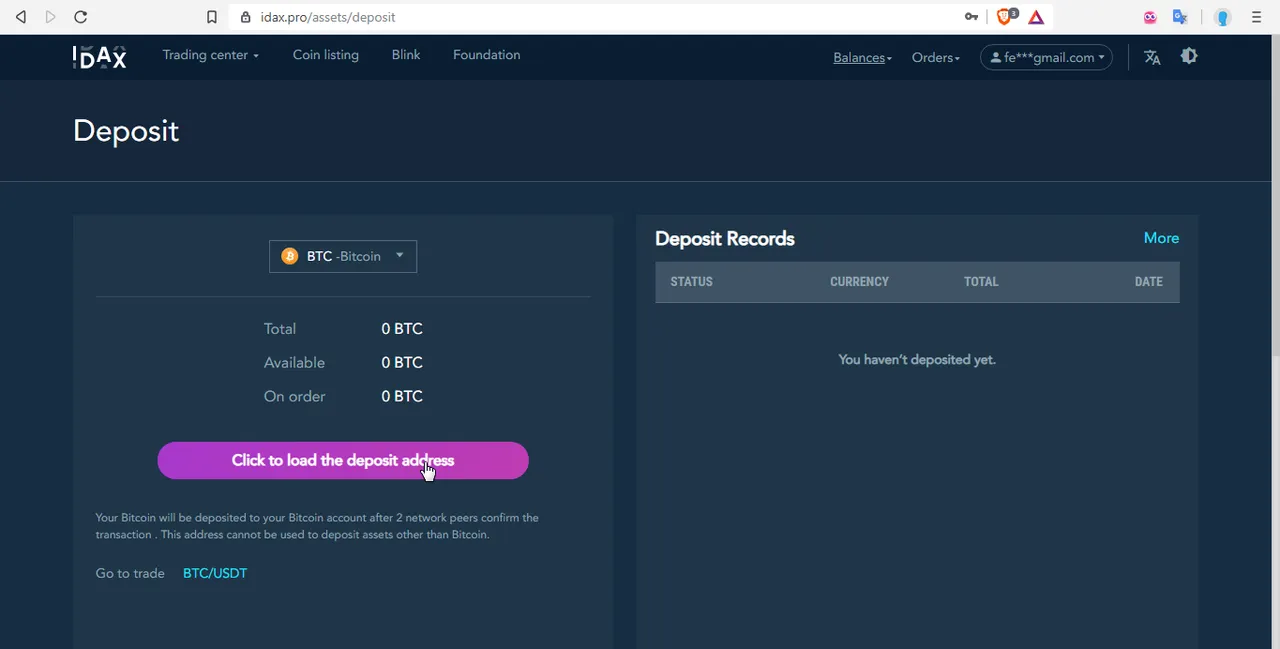Expand Trading center menu
Image resolution: width=1280 pixels, height=649 pixels.
click(x=211, y=55)
